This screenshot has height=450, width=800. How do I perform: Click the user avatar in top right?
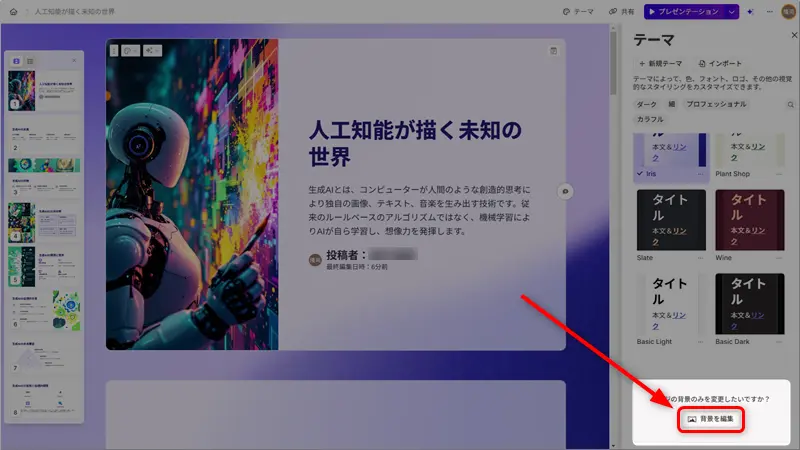click(x=787, y=11)
